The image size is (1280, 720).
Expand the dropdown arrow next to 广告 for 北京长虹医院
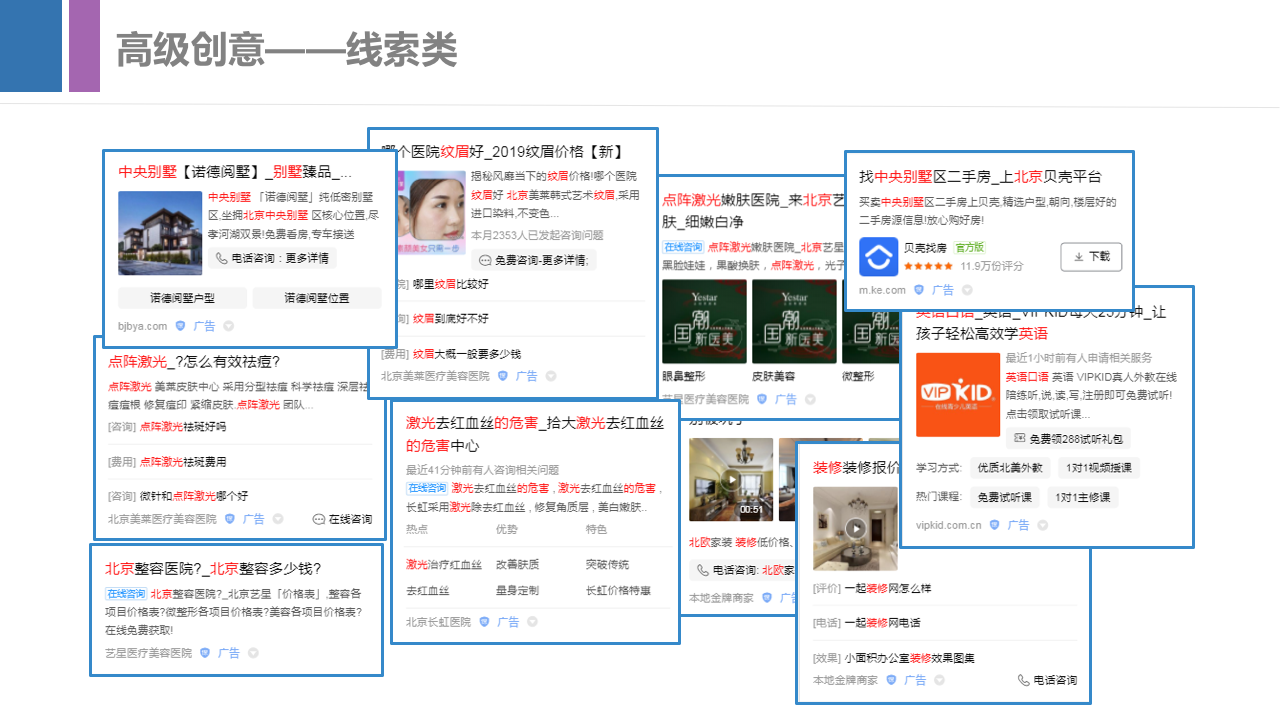click(532, 622)
